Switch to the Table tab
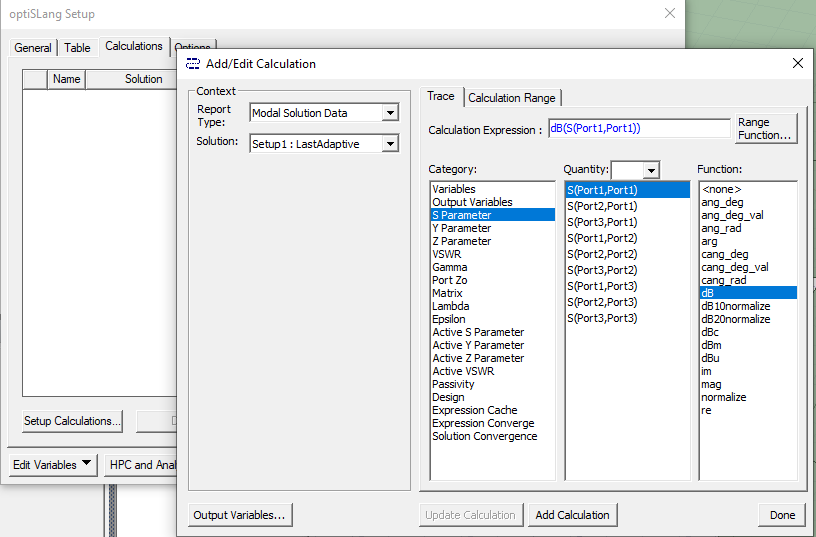 (77, 48)
